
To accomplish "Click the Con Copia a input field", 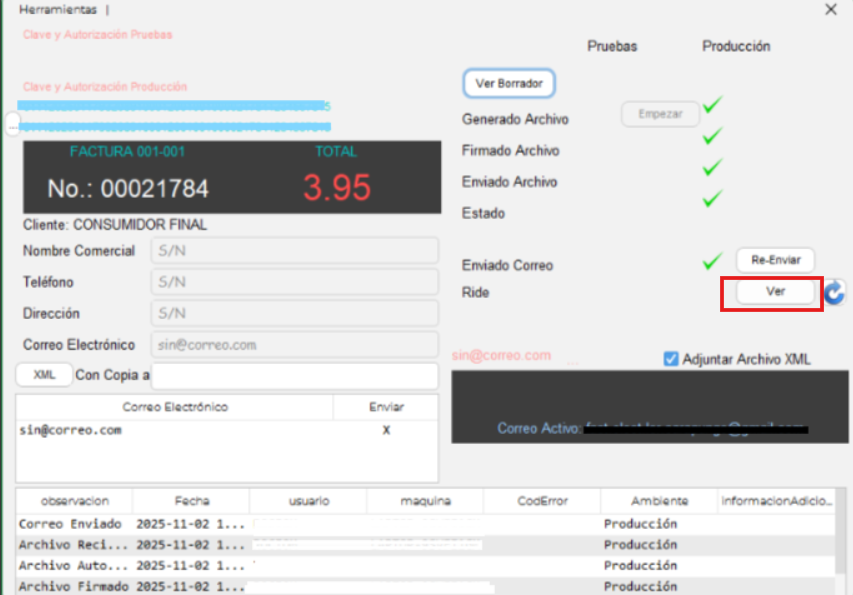I will [x=294, y=376].
